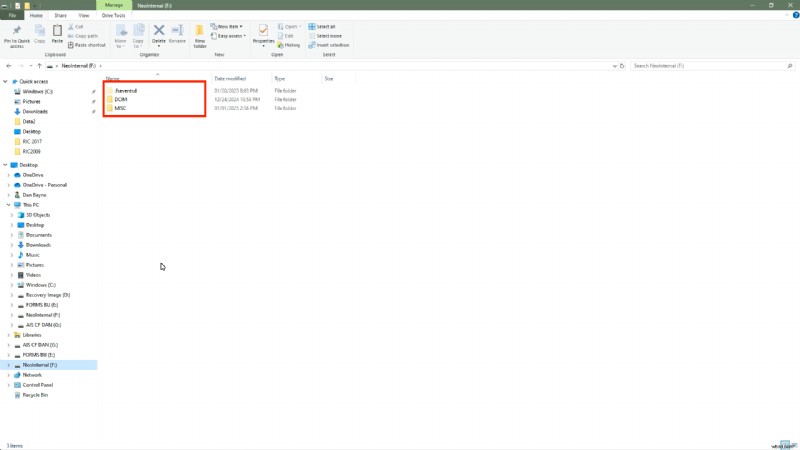The width and height of the screenshot is (800, 450).
Task: Open the Easy access dropdown
Action: tap(229, 35)
